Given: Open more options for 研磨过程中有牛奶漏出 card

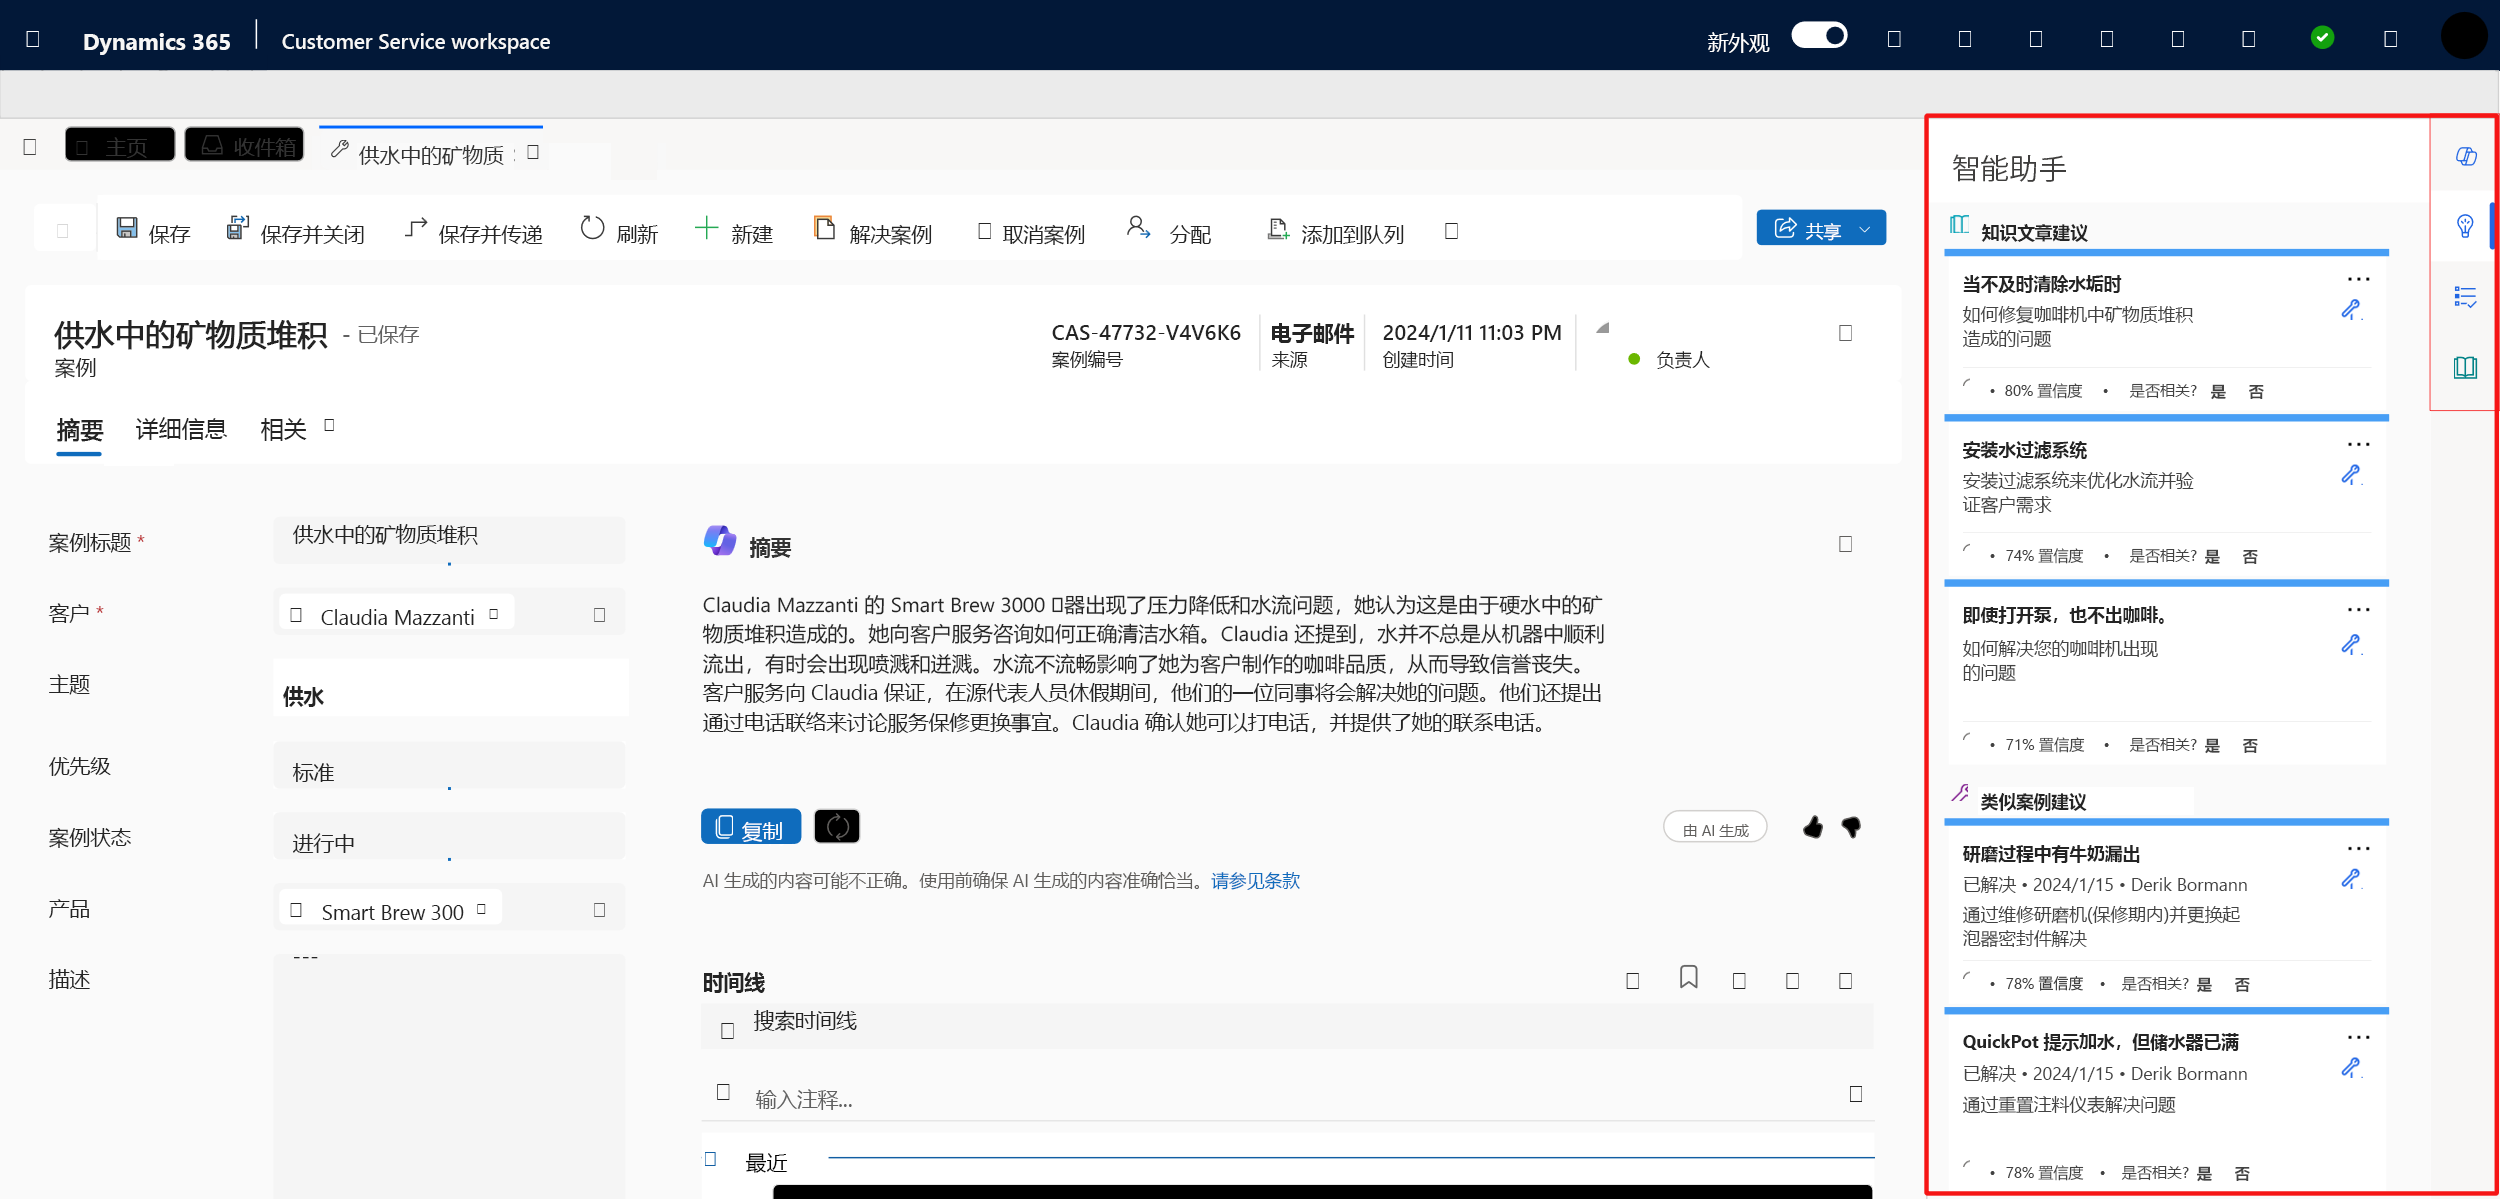Looking at the screenshot, I should tap(2359, 848).
